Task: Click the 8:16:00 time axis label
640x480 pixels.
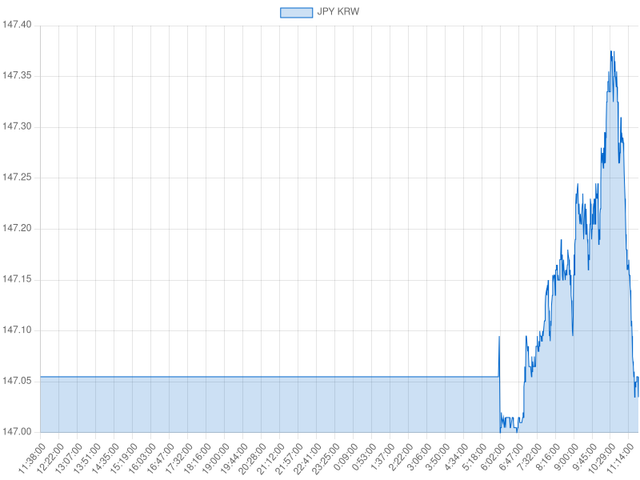Action: (x=547, y=457)
